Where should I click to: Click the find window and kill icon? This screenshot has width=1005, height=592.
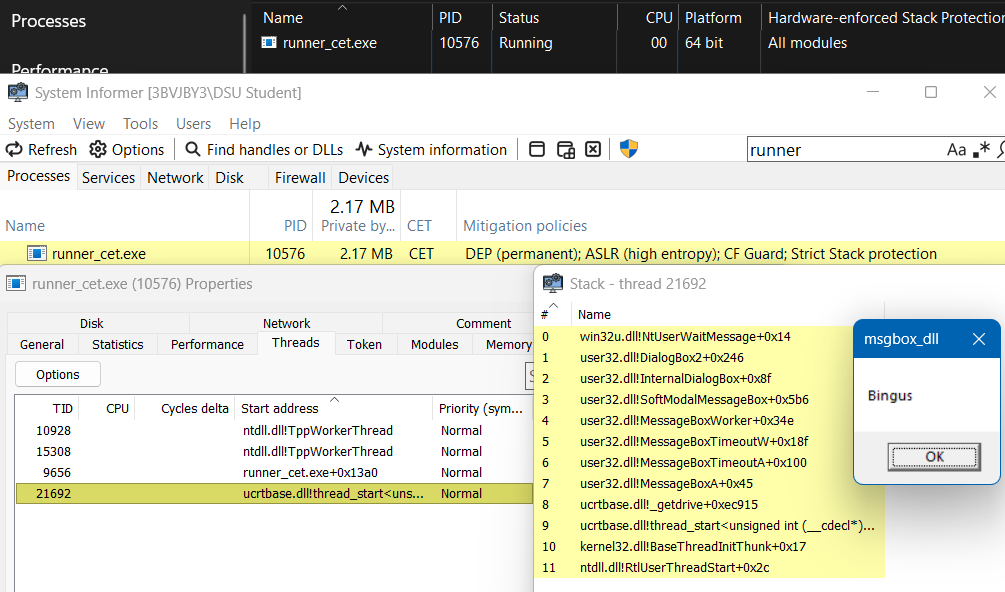tap(594, 149)
